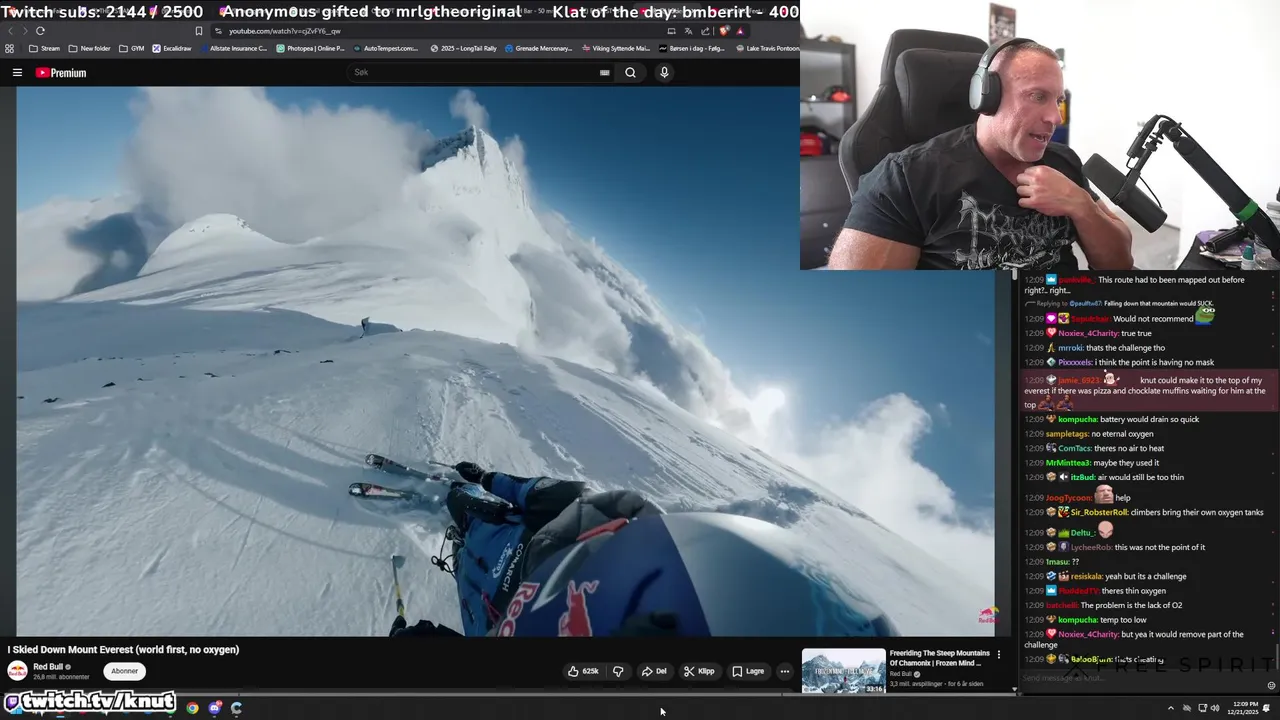Show hidden system tray icons chevron
The width and height of the screenshot is (1280, 720).
pos(1170,708)
